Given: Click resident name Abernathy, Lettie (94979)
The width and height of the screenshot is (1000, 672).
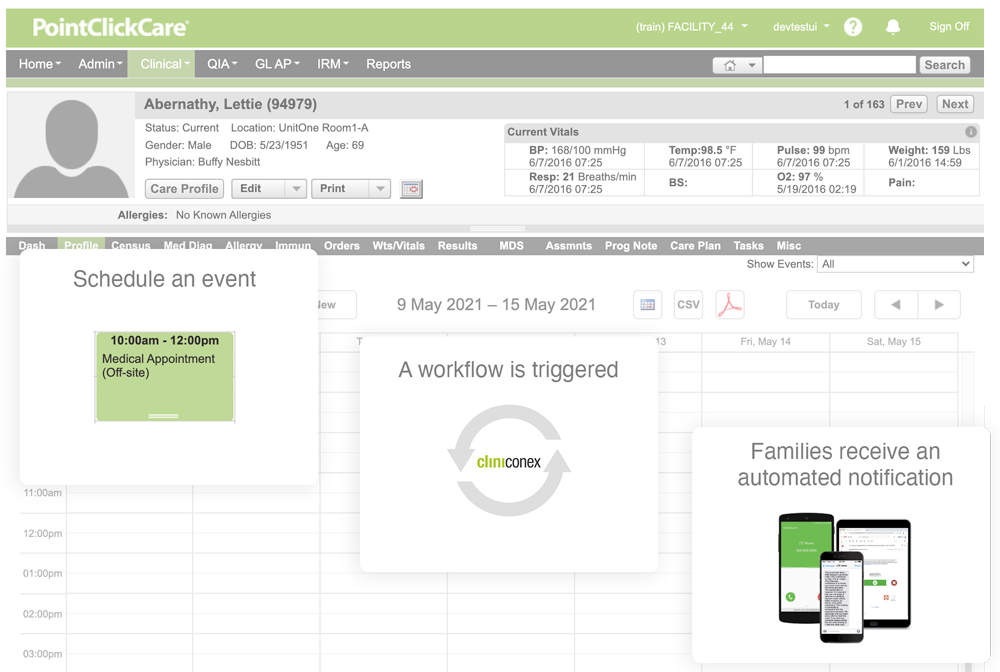Looking at the screenshot, I should 230,104.
